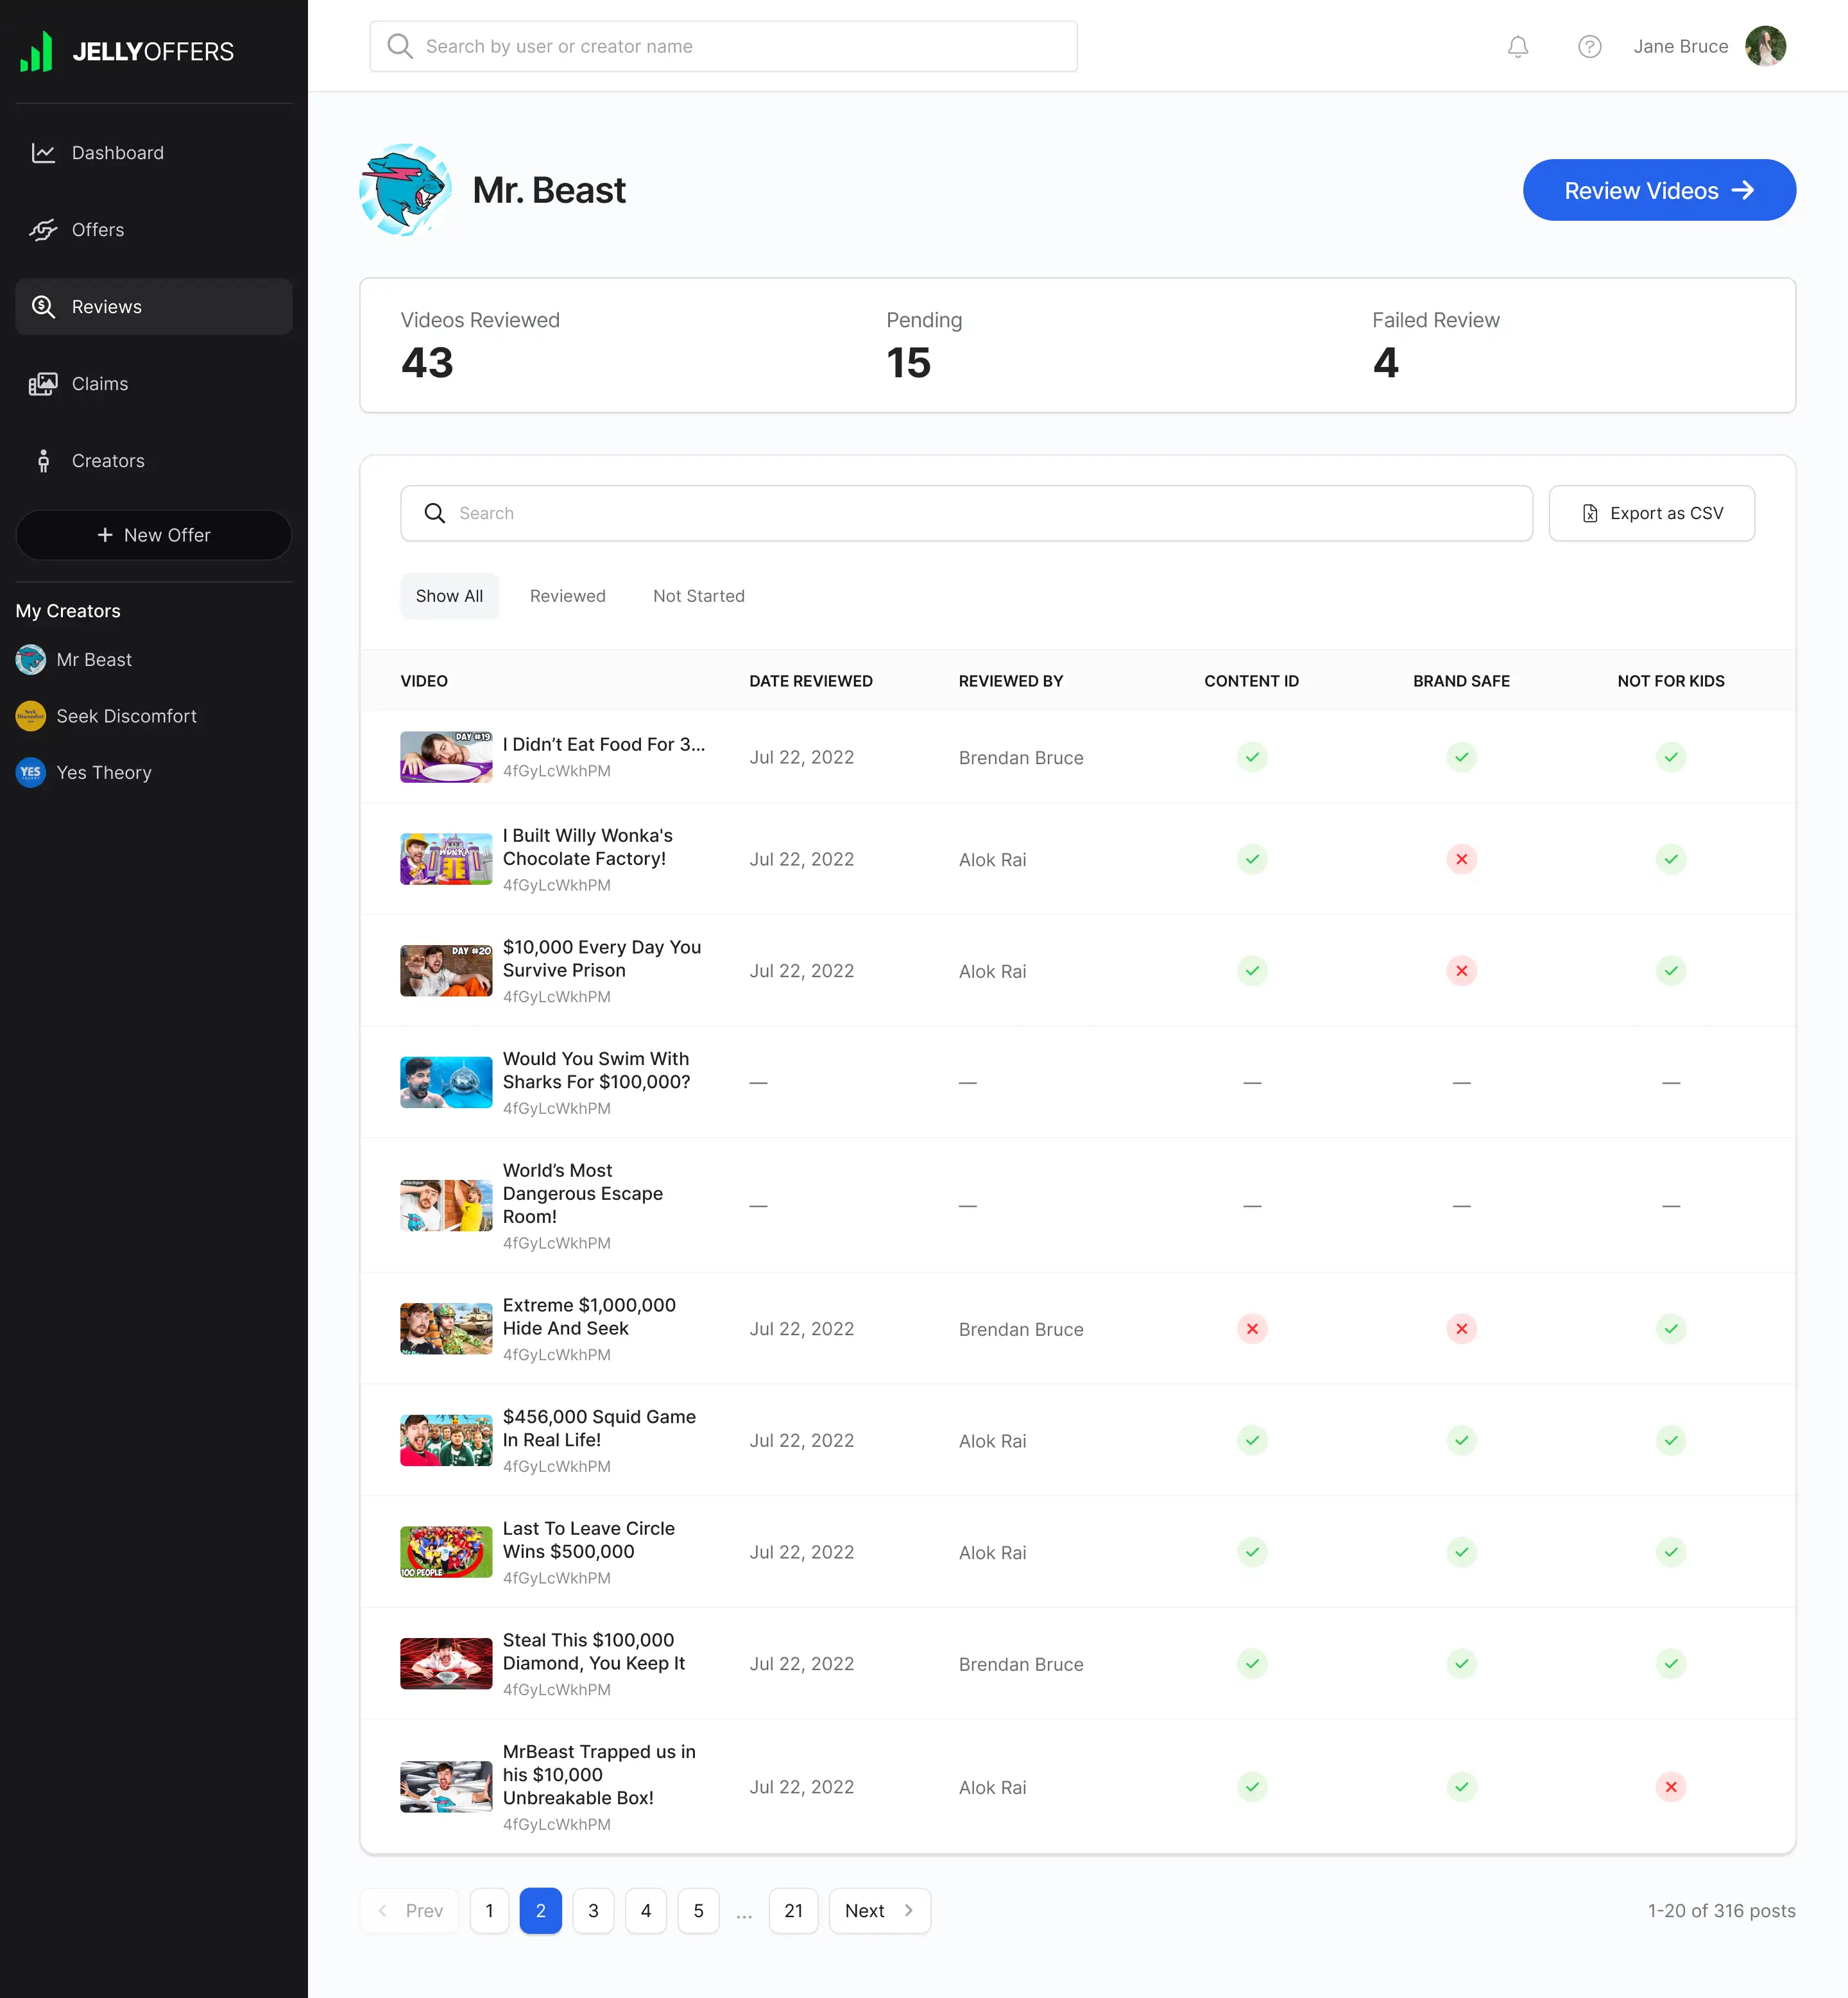
Task: Click the Seek Discomfort avatar icon
Action: point(31,716)
